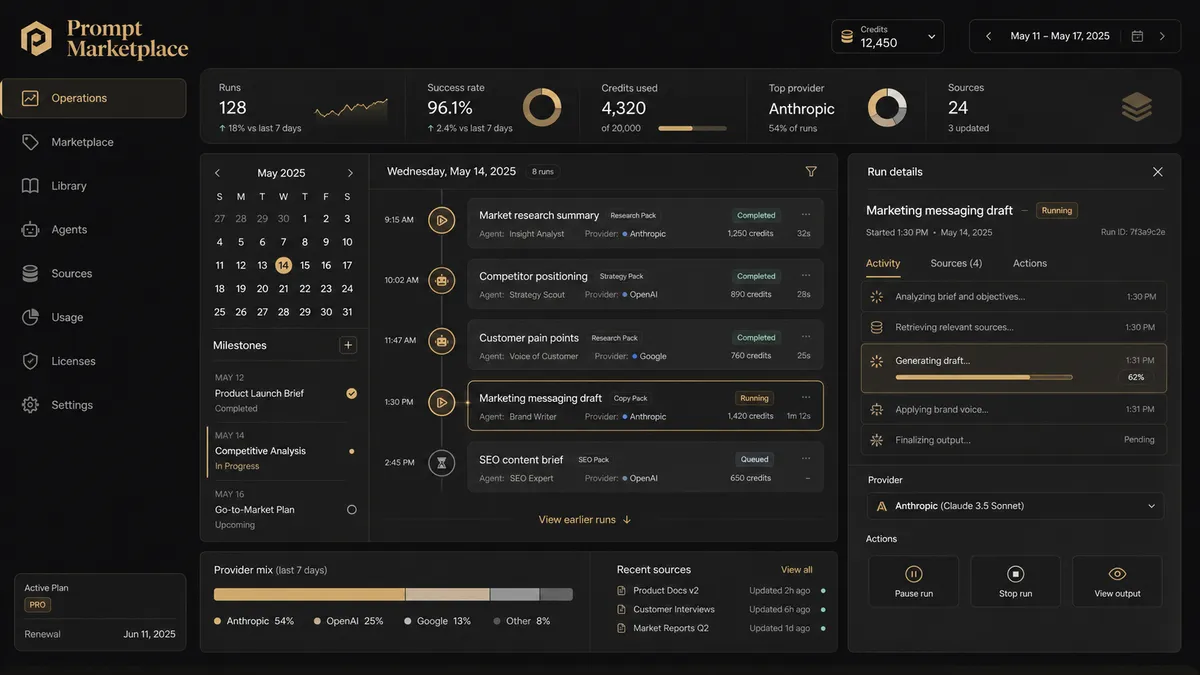Expand View earlier runs

pyautogui.click(x=585, y=519)
